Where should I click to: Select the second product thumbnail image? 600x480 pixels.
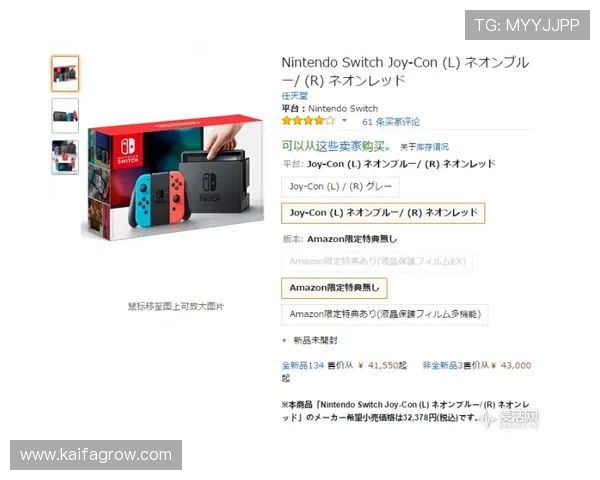pyautogui.click(x=65, y=116)
